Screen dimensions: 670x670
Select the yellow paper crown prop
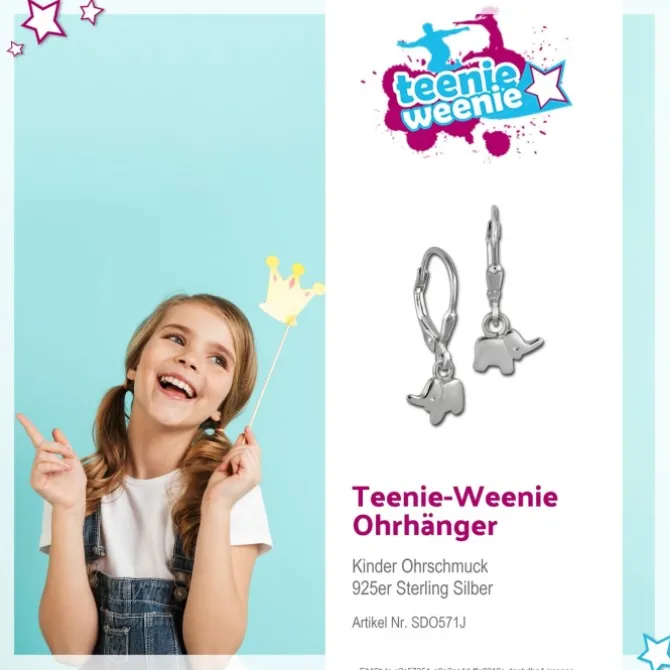pyautogui.click(x=292, y=290)
